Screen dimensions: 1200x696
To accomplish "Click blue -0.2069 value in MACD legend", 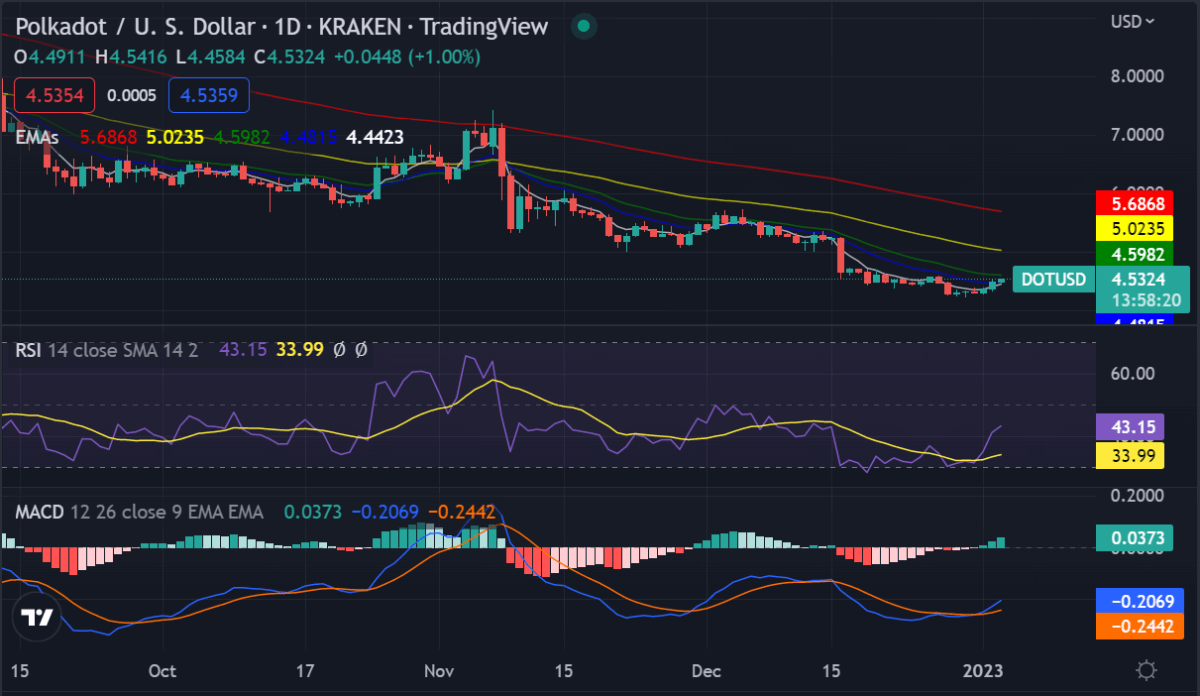I will tap(384, 512).
